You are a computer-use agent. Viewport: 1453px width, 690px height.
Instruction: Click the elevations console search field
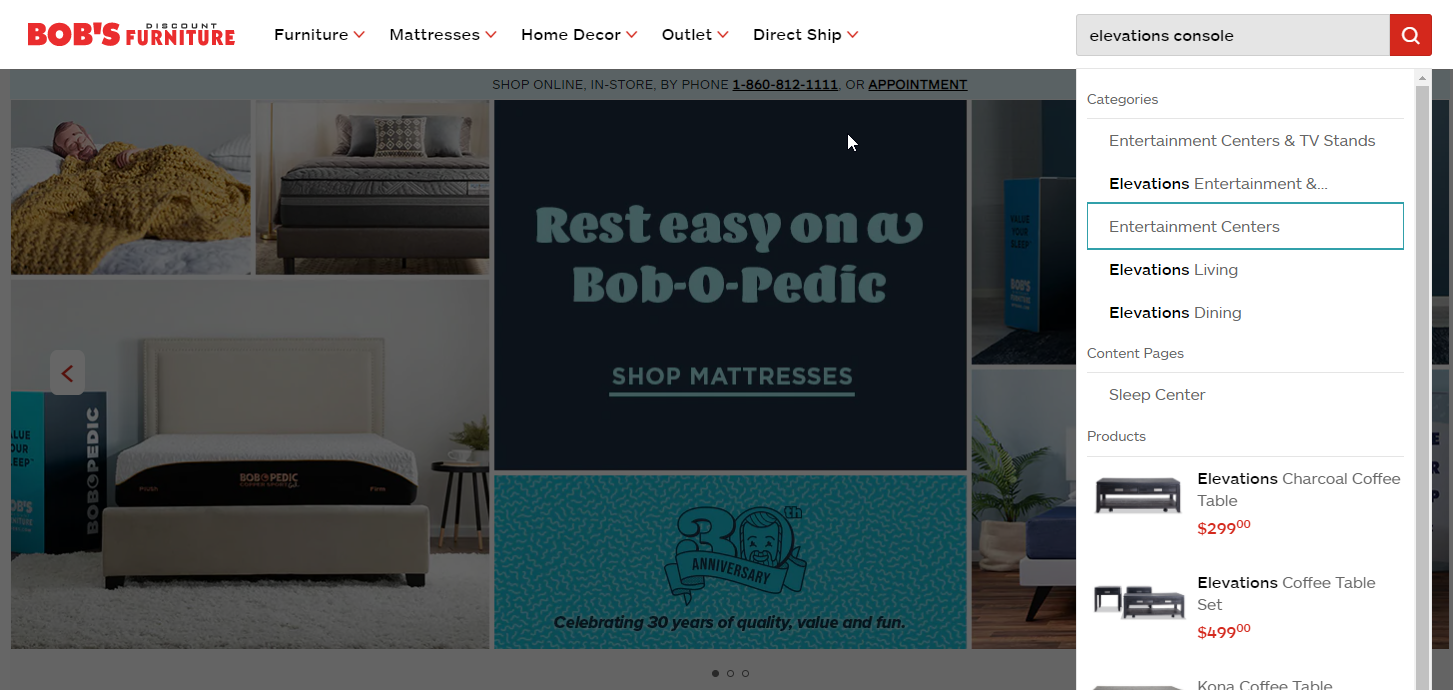pyautogui.click(x=1233, y=35)
